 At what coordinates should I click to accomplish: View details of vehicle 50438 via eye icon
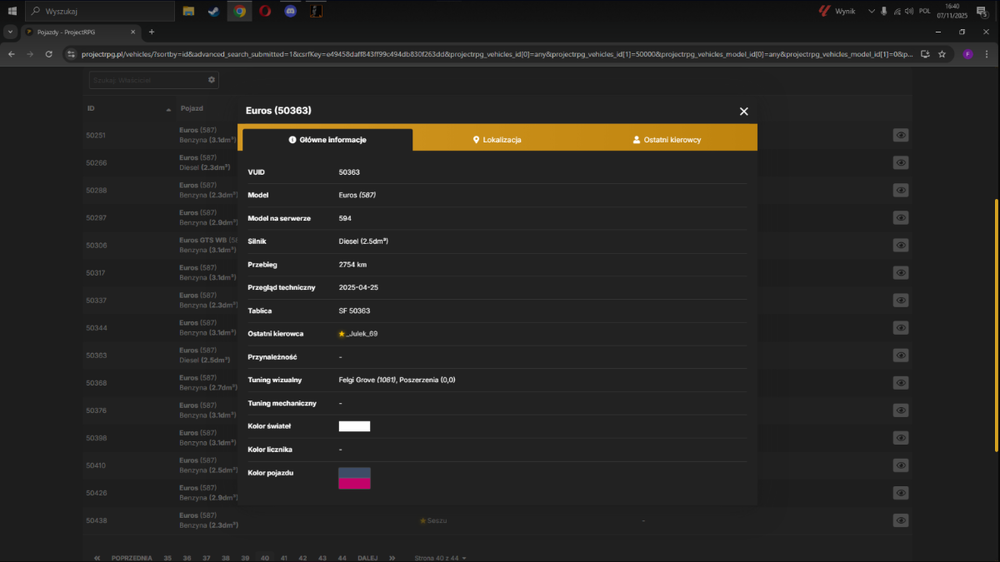coord(901,521)
